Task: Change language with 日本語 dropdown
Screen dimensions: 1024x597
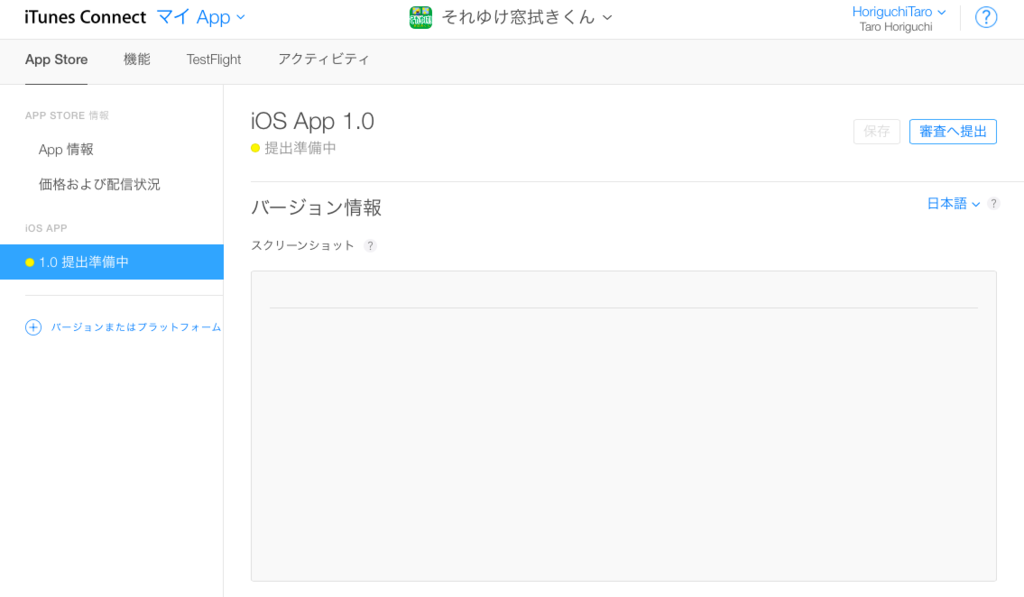Action: pos(953,204)
